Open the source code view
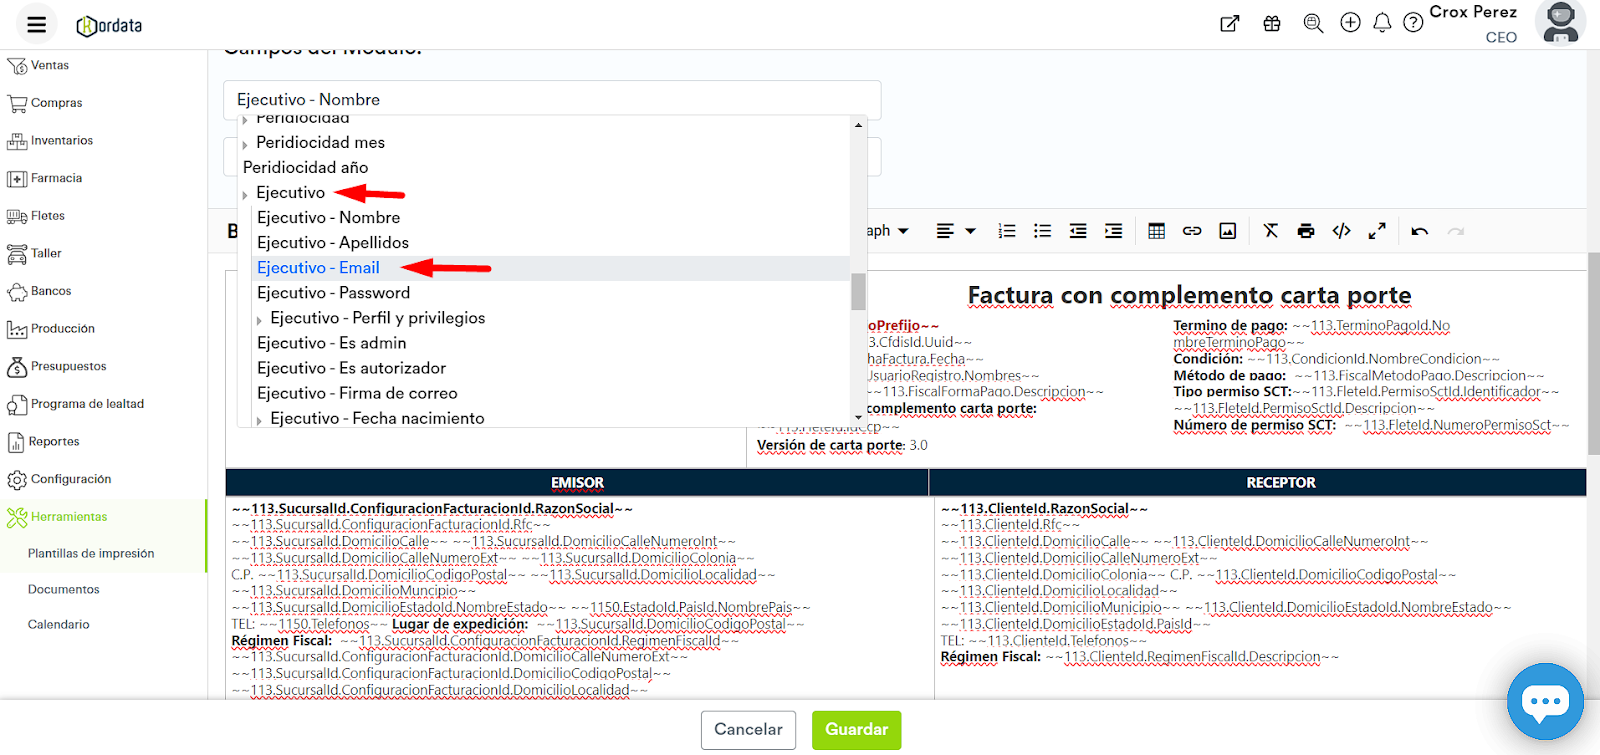1600x755 pixels. 1341,231
